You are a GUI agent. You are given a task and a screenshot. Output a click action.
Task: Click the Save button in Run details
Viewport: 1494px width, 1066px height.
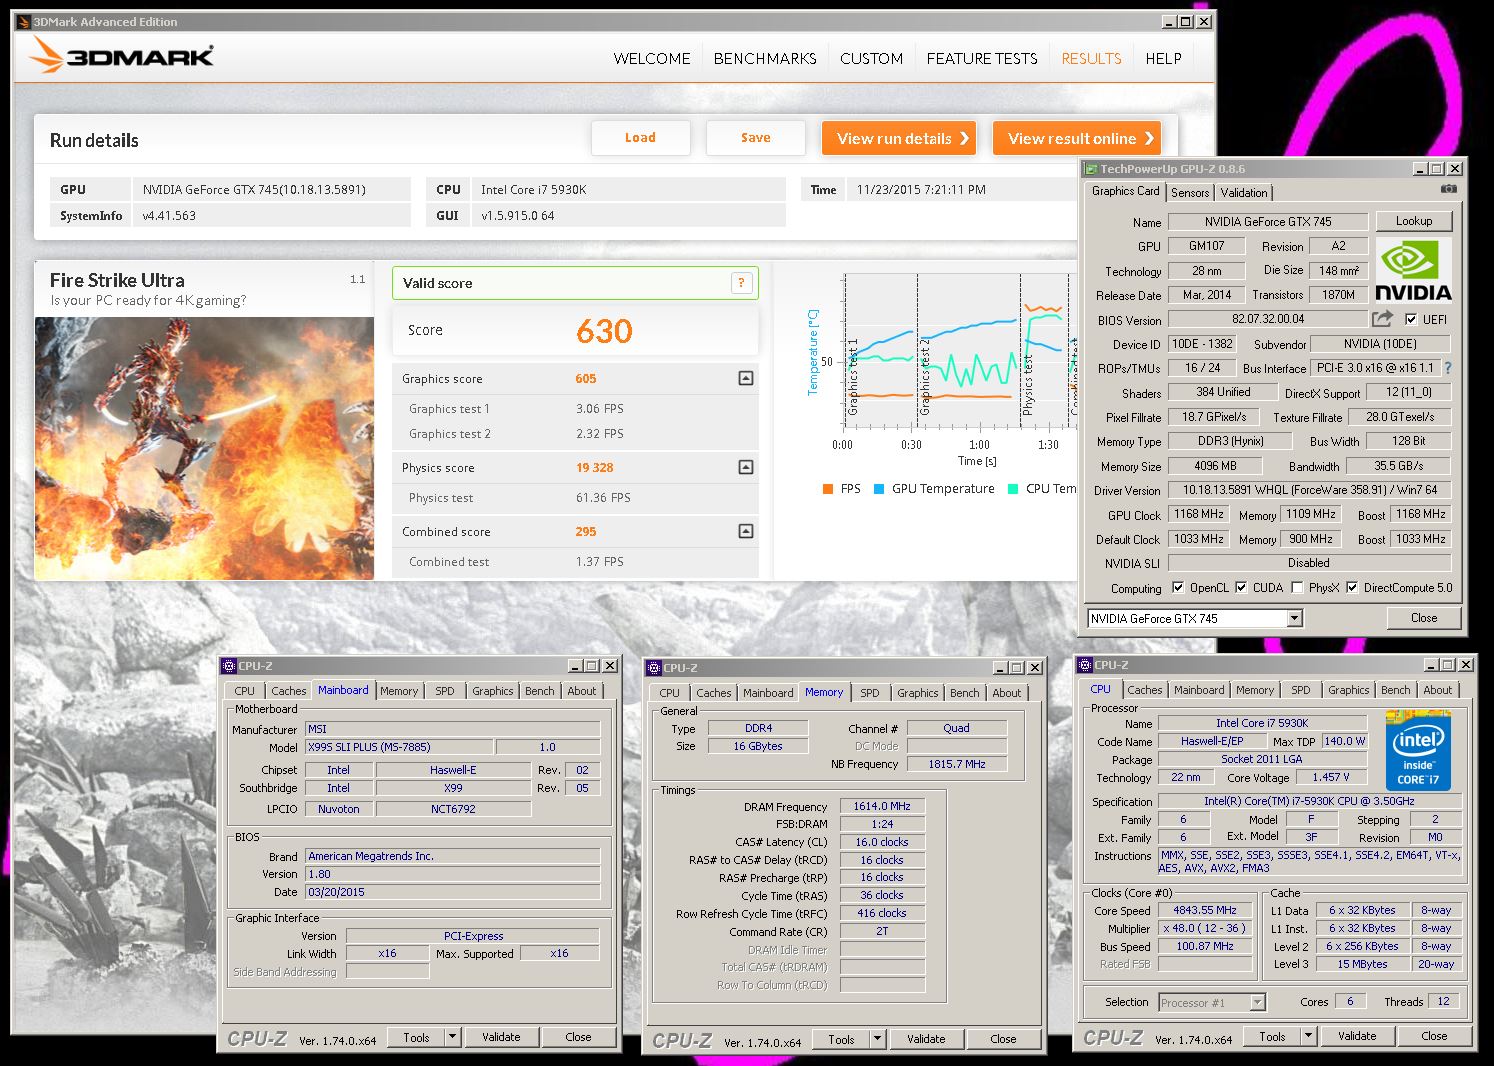pos(756,138)
